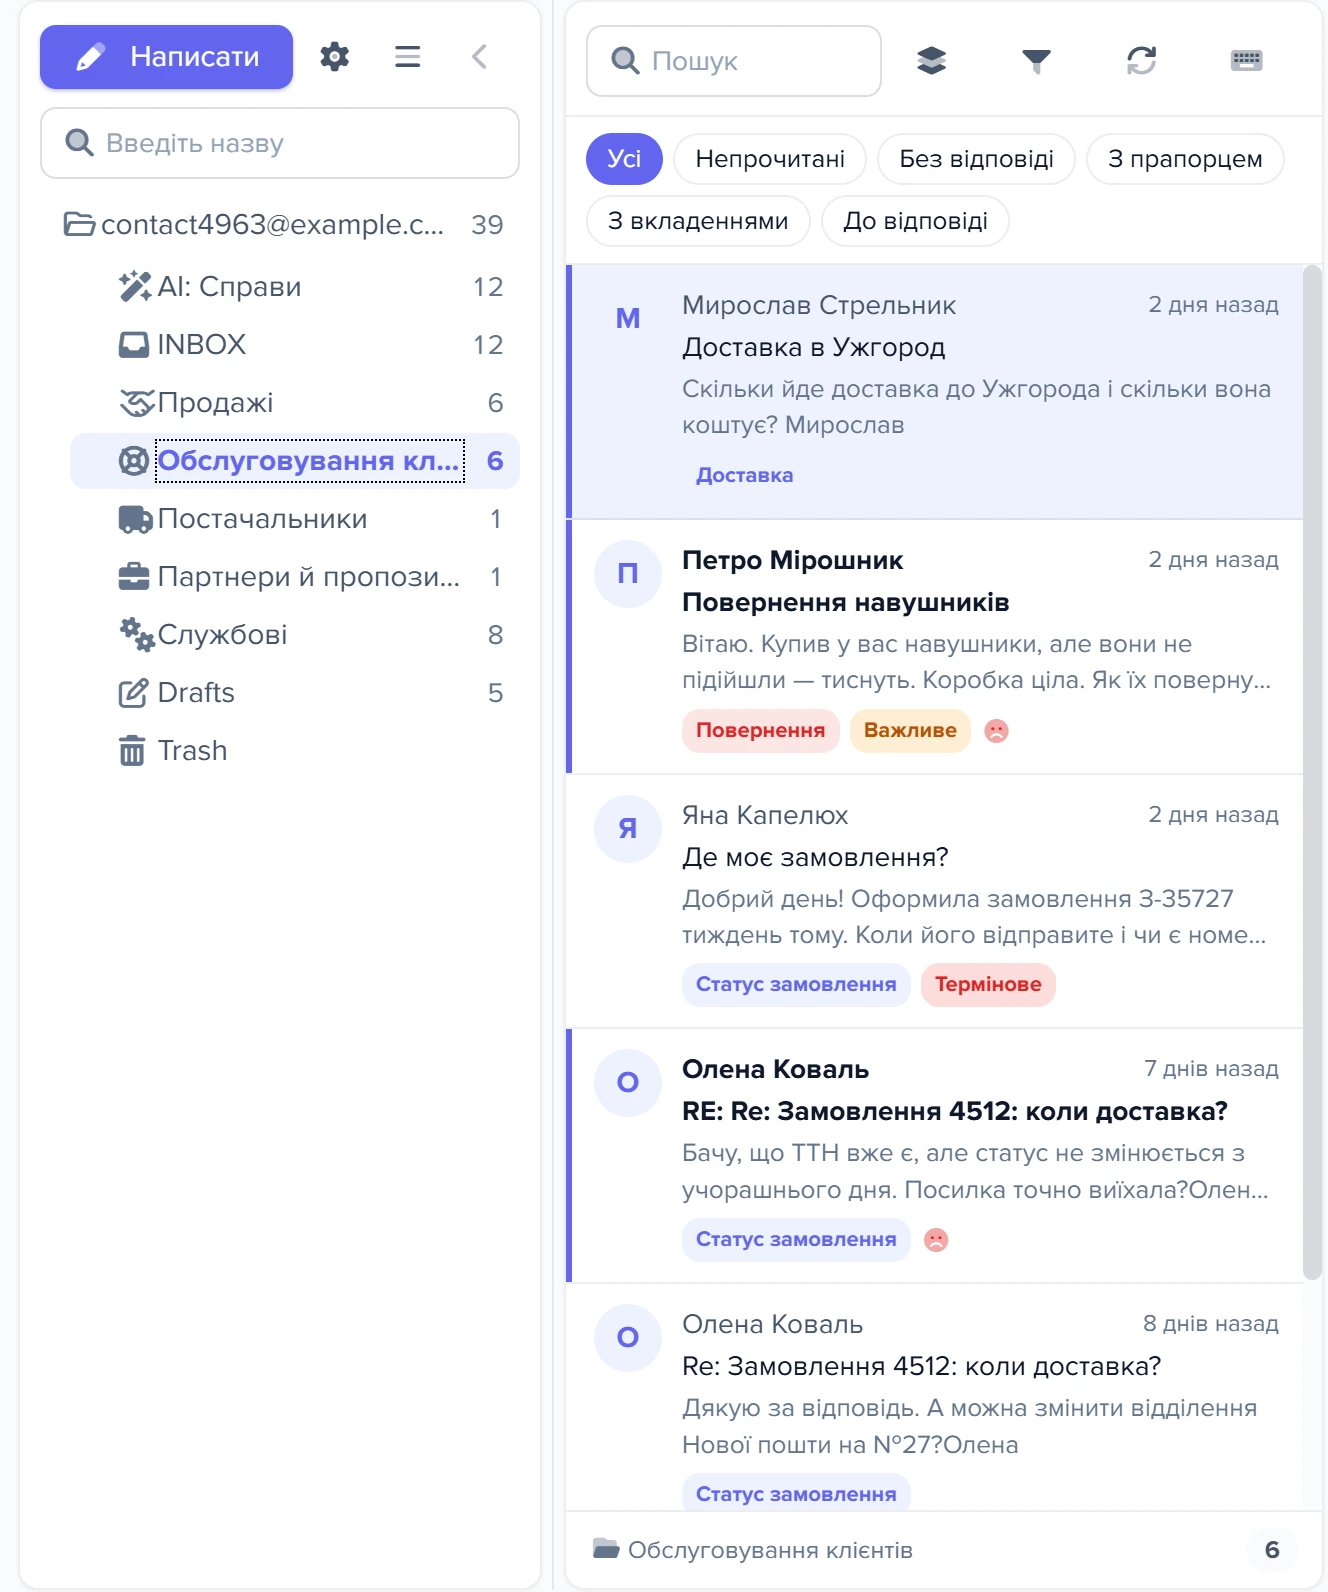1328x1592 pixels.
Task: Toggle the До відповіді filter chip
Action: (915, 221)
